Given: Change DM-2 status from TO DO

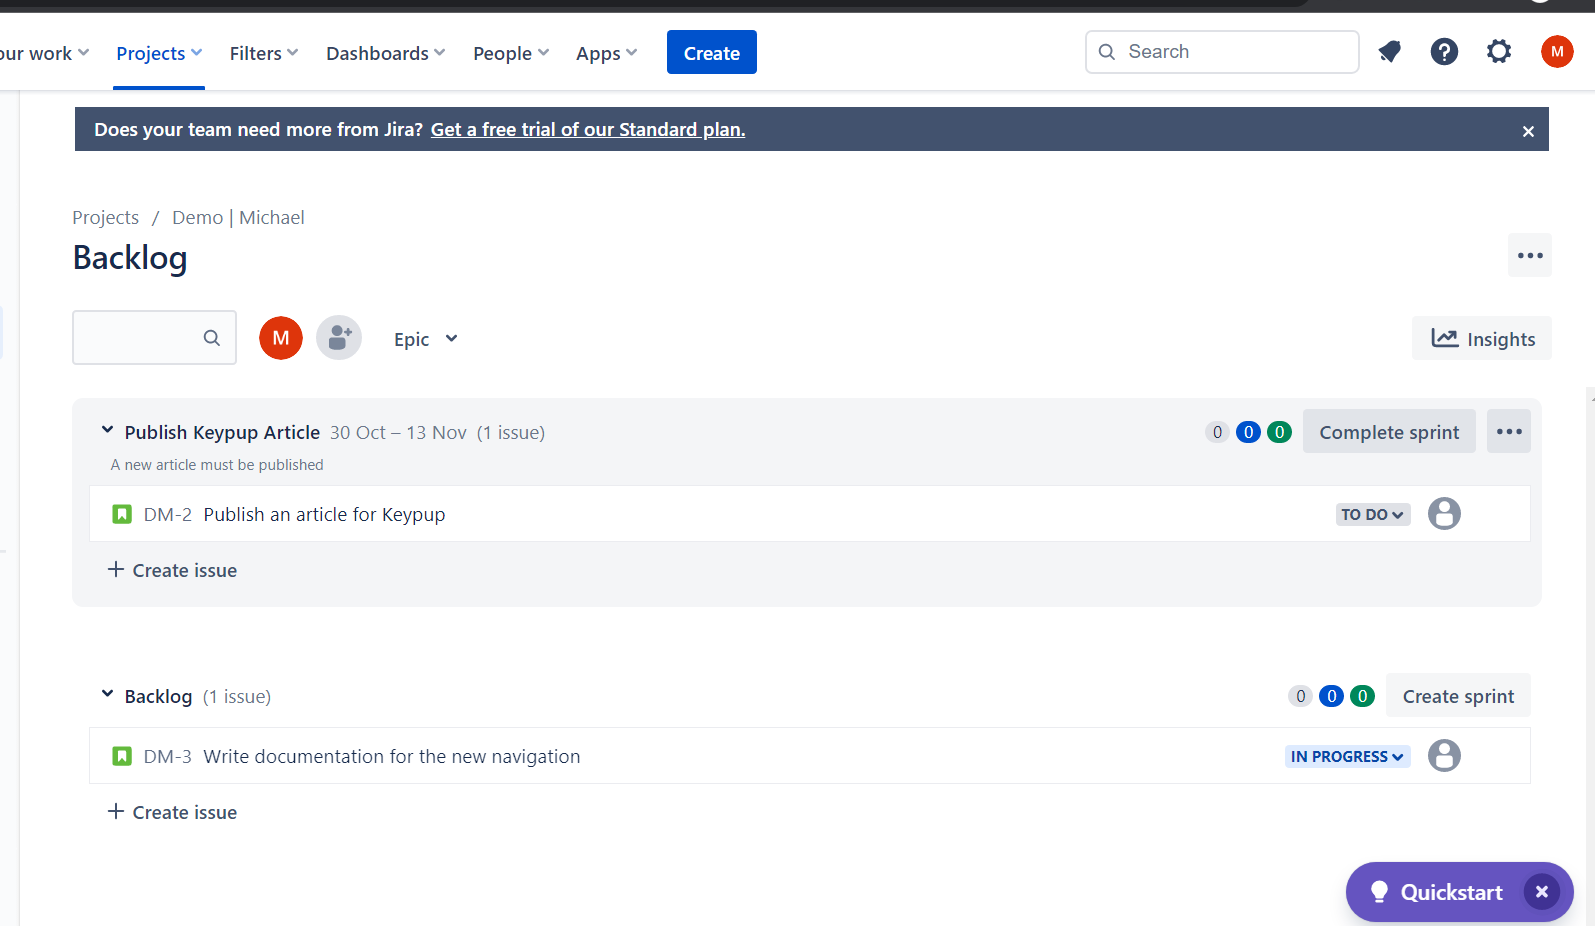Looking at the screenshot, I should 1372,515.
